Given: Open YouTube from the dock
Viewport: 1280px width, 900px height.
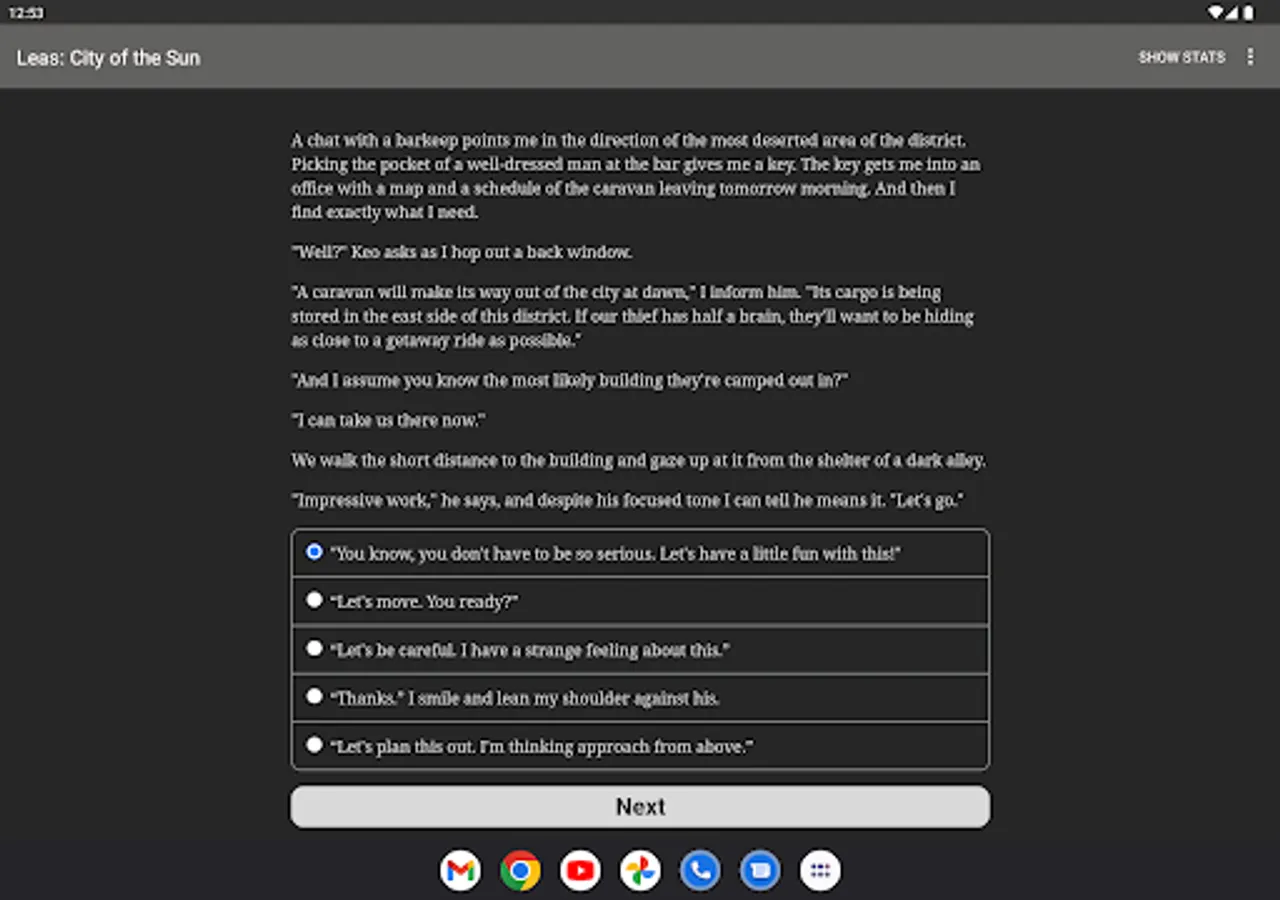Looking at the screenshot, I should pyautogui.click(x=580, y=871).
